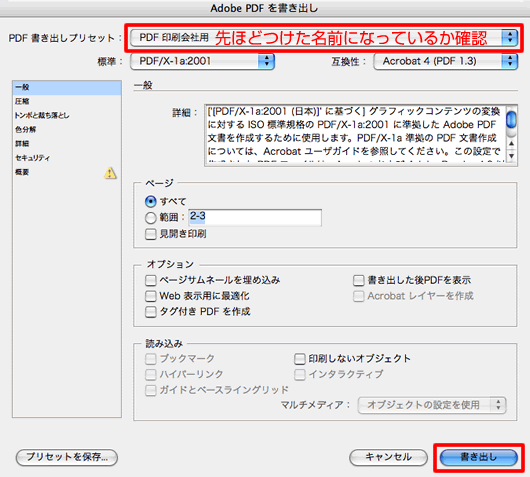The height and width of the screenshot is (477, 530).
Task: Toggle the ブックマーク checkbox
Action: click(x=150, y=358)
